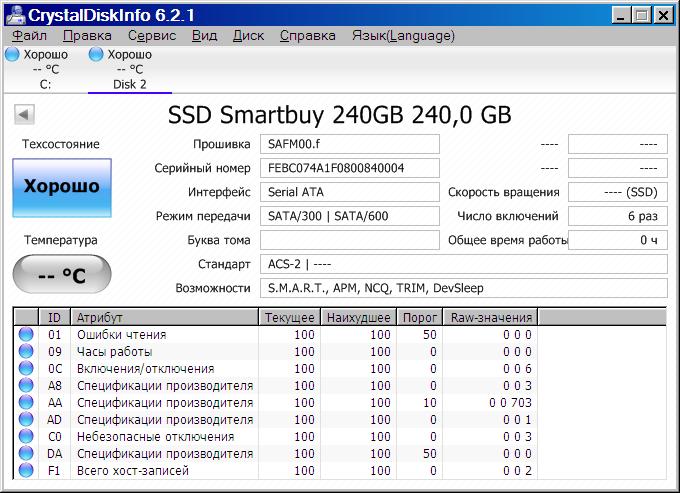Image resolution: width=680 pixels, height=493 pixels.
Task: Click the previous disk arrow button
Action: pyautogui.click(x=24, y=115)
